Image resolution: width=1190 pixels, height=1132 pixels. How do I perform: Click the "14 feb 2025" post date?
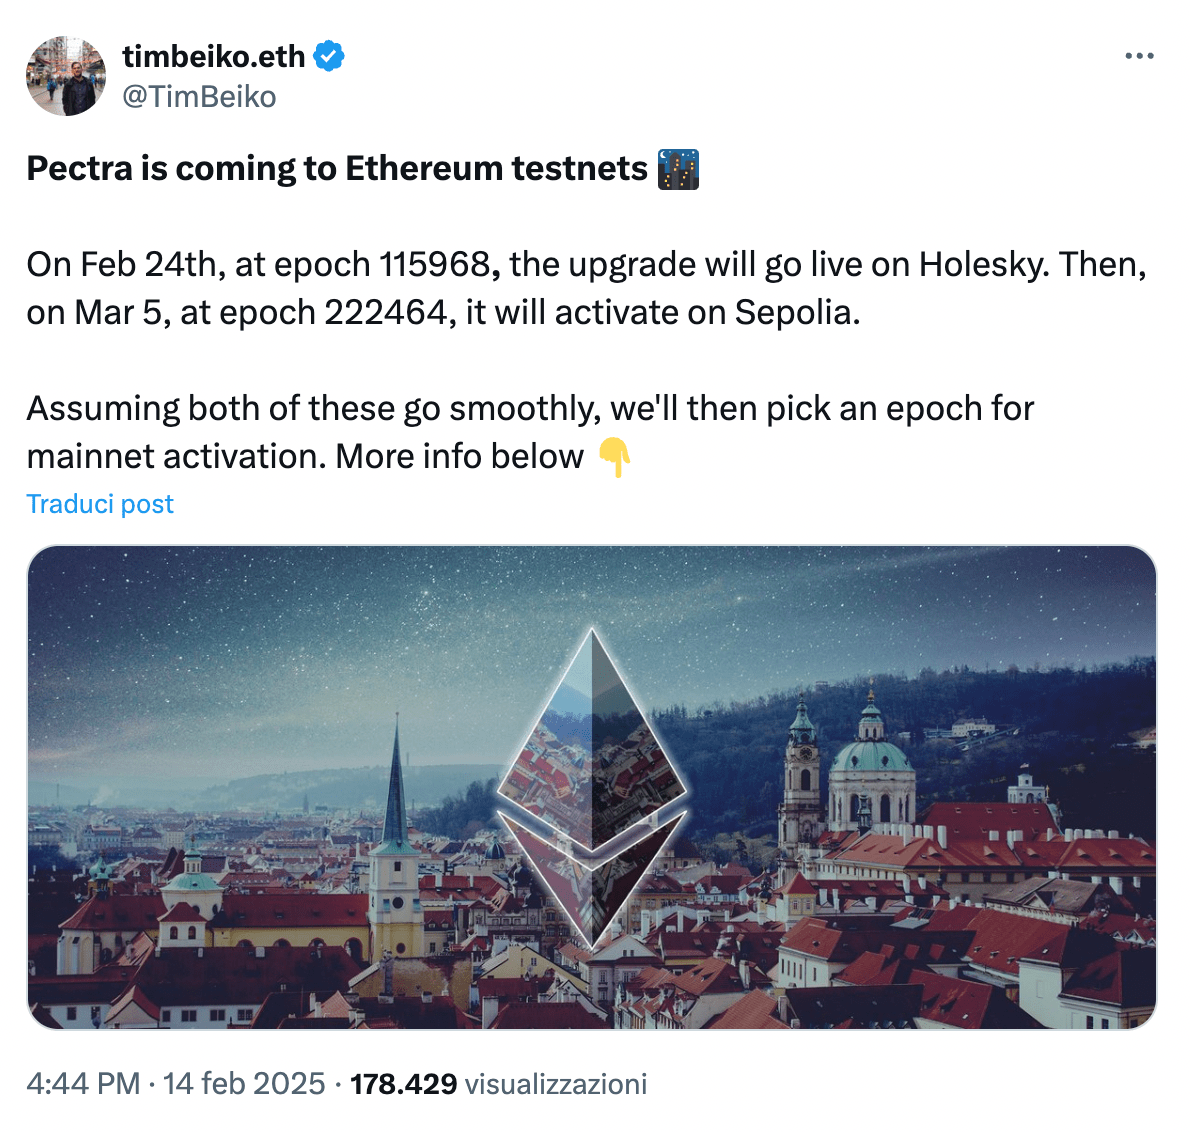[x=244, y=1084]
